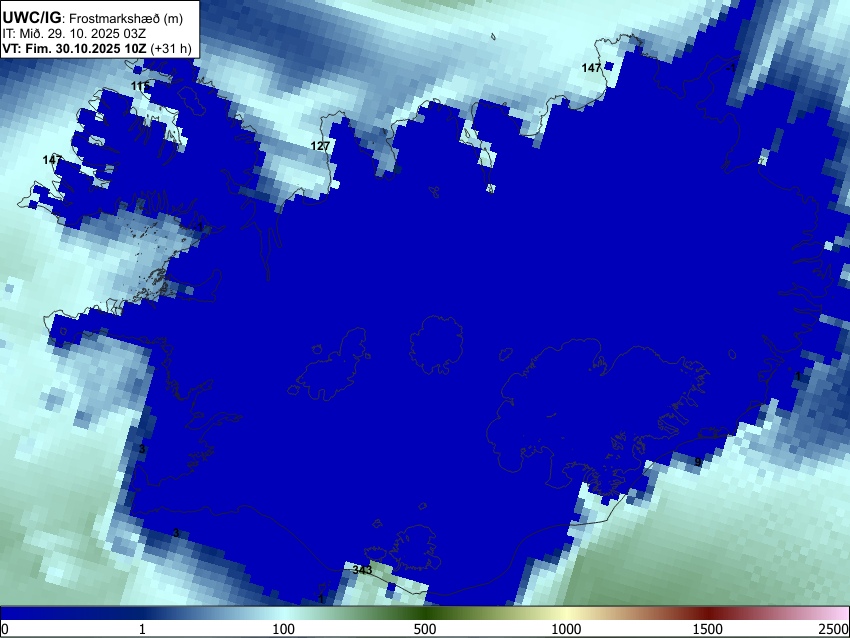Click the color scale tick label 1500

click(x=708, y=629)
